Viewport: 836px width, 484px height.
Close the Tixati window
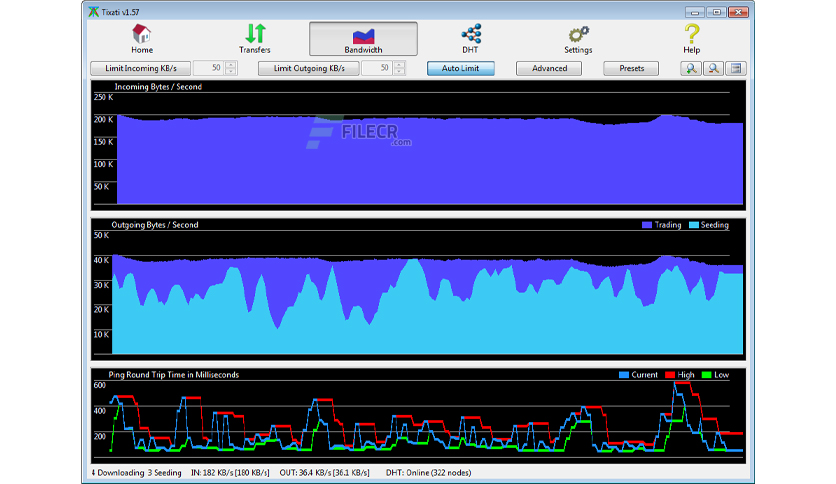[x=738, y=12]
